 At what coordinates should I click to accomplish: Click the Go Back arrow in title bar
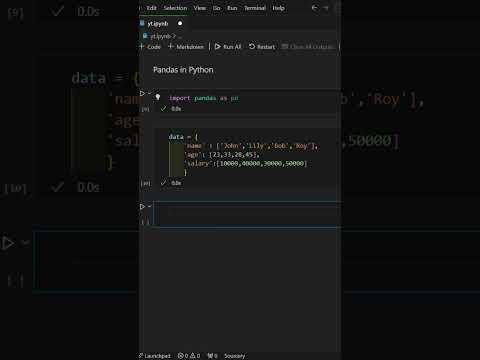pyautogui.click(x=314, y=8)
